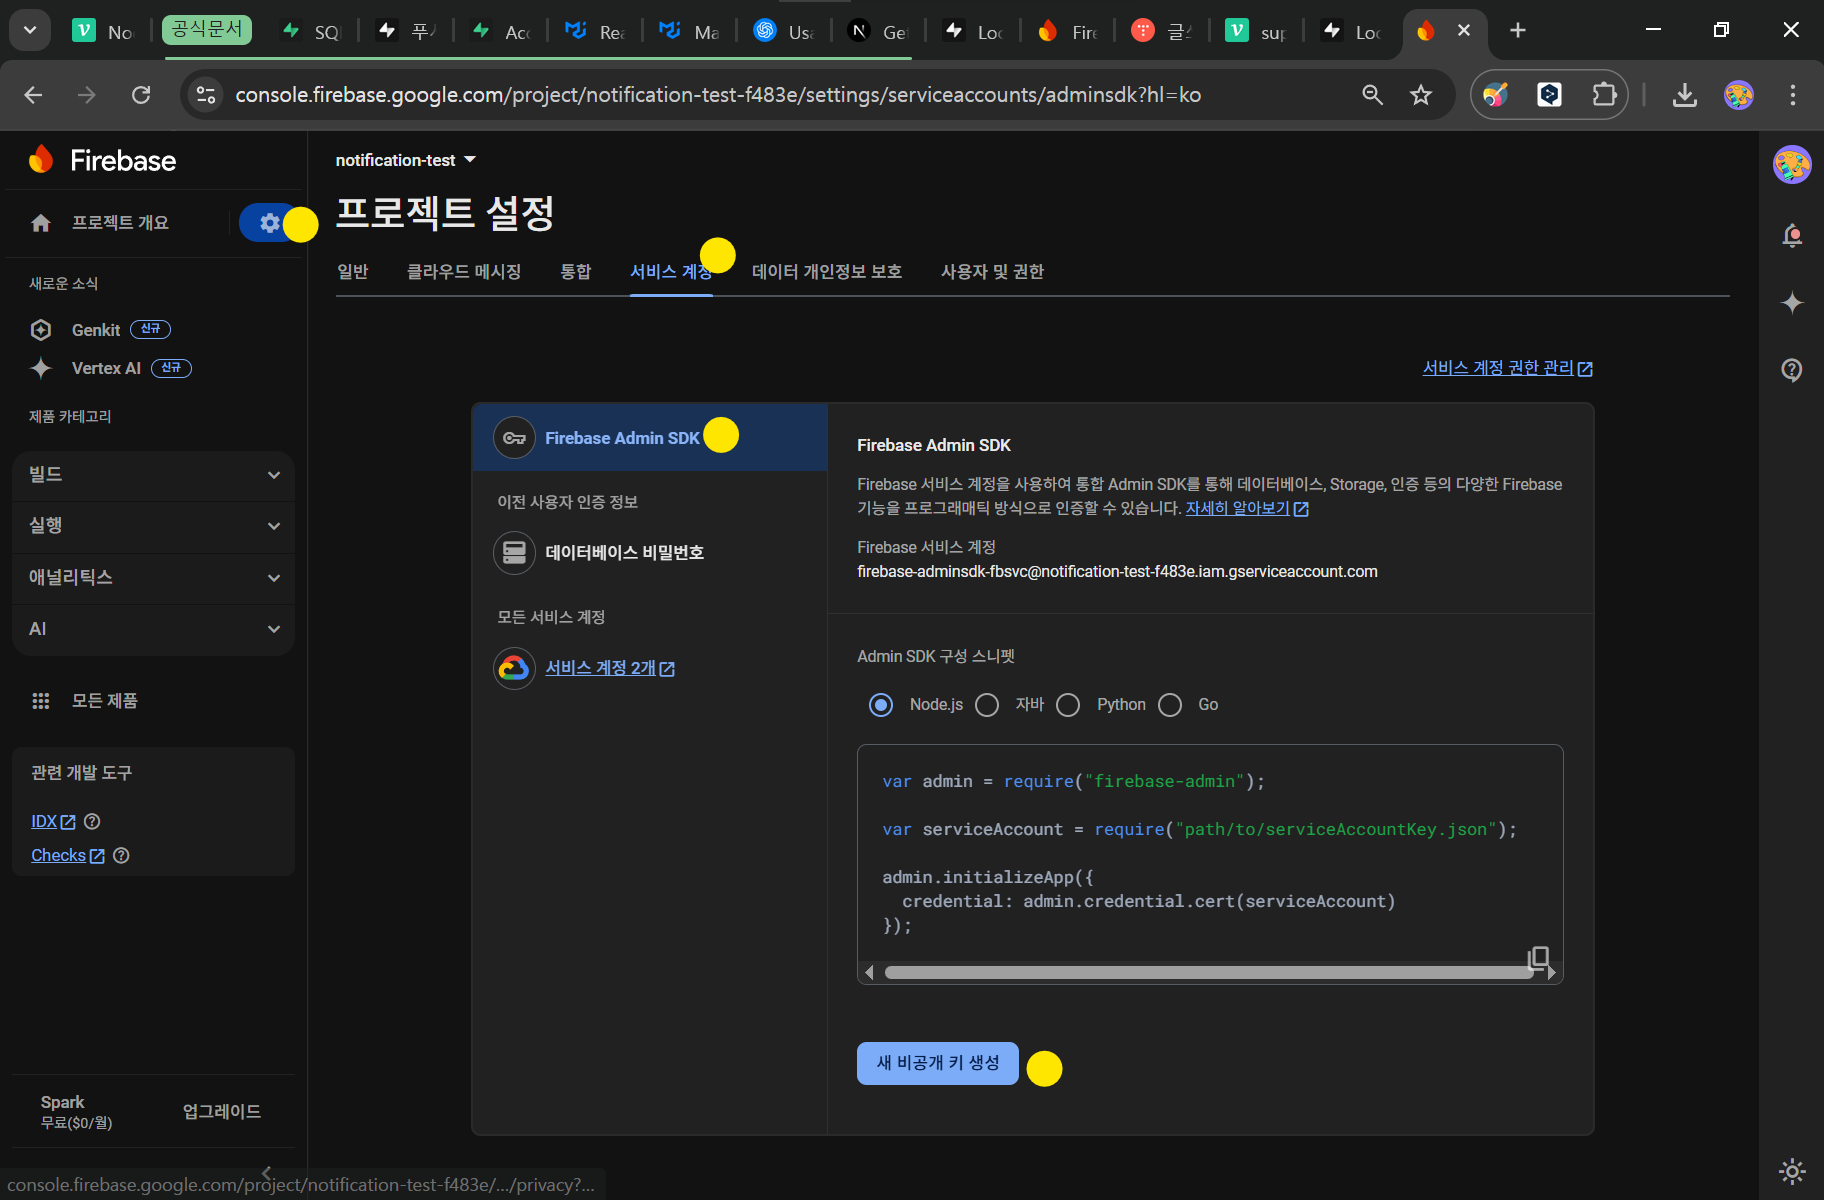
Task: Bookmark this page with star icon
Action: tap(1421, 95)
